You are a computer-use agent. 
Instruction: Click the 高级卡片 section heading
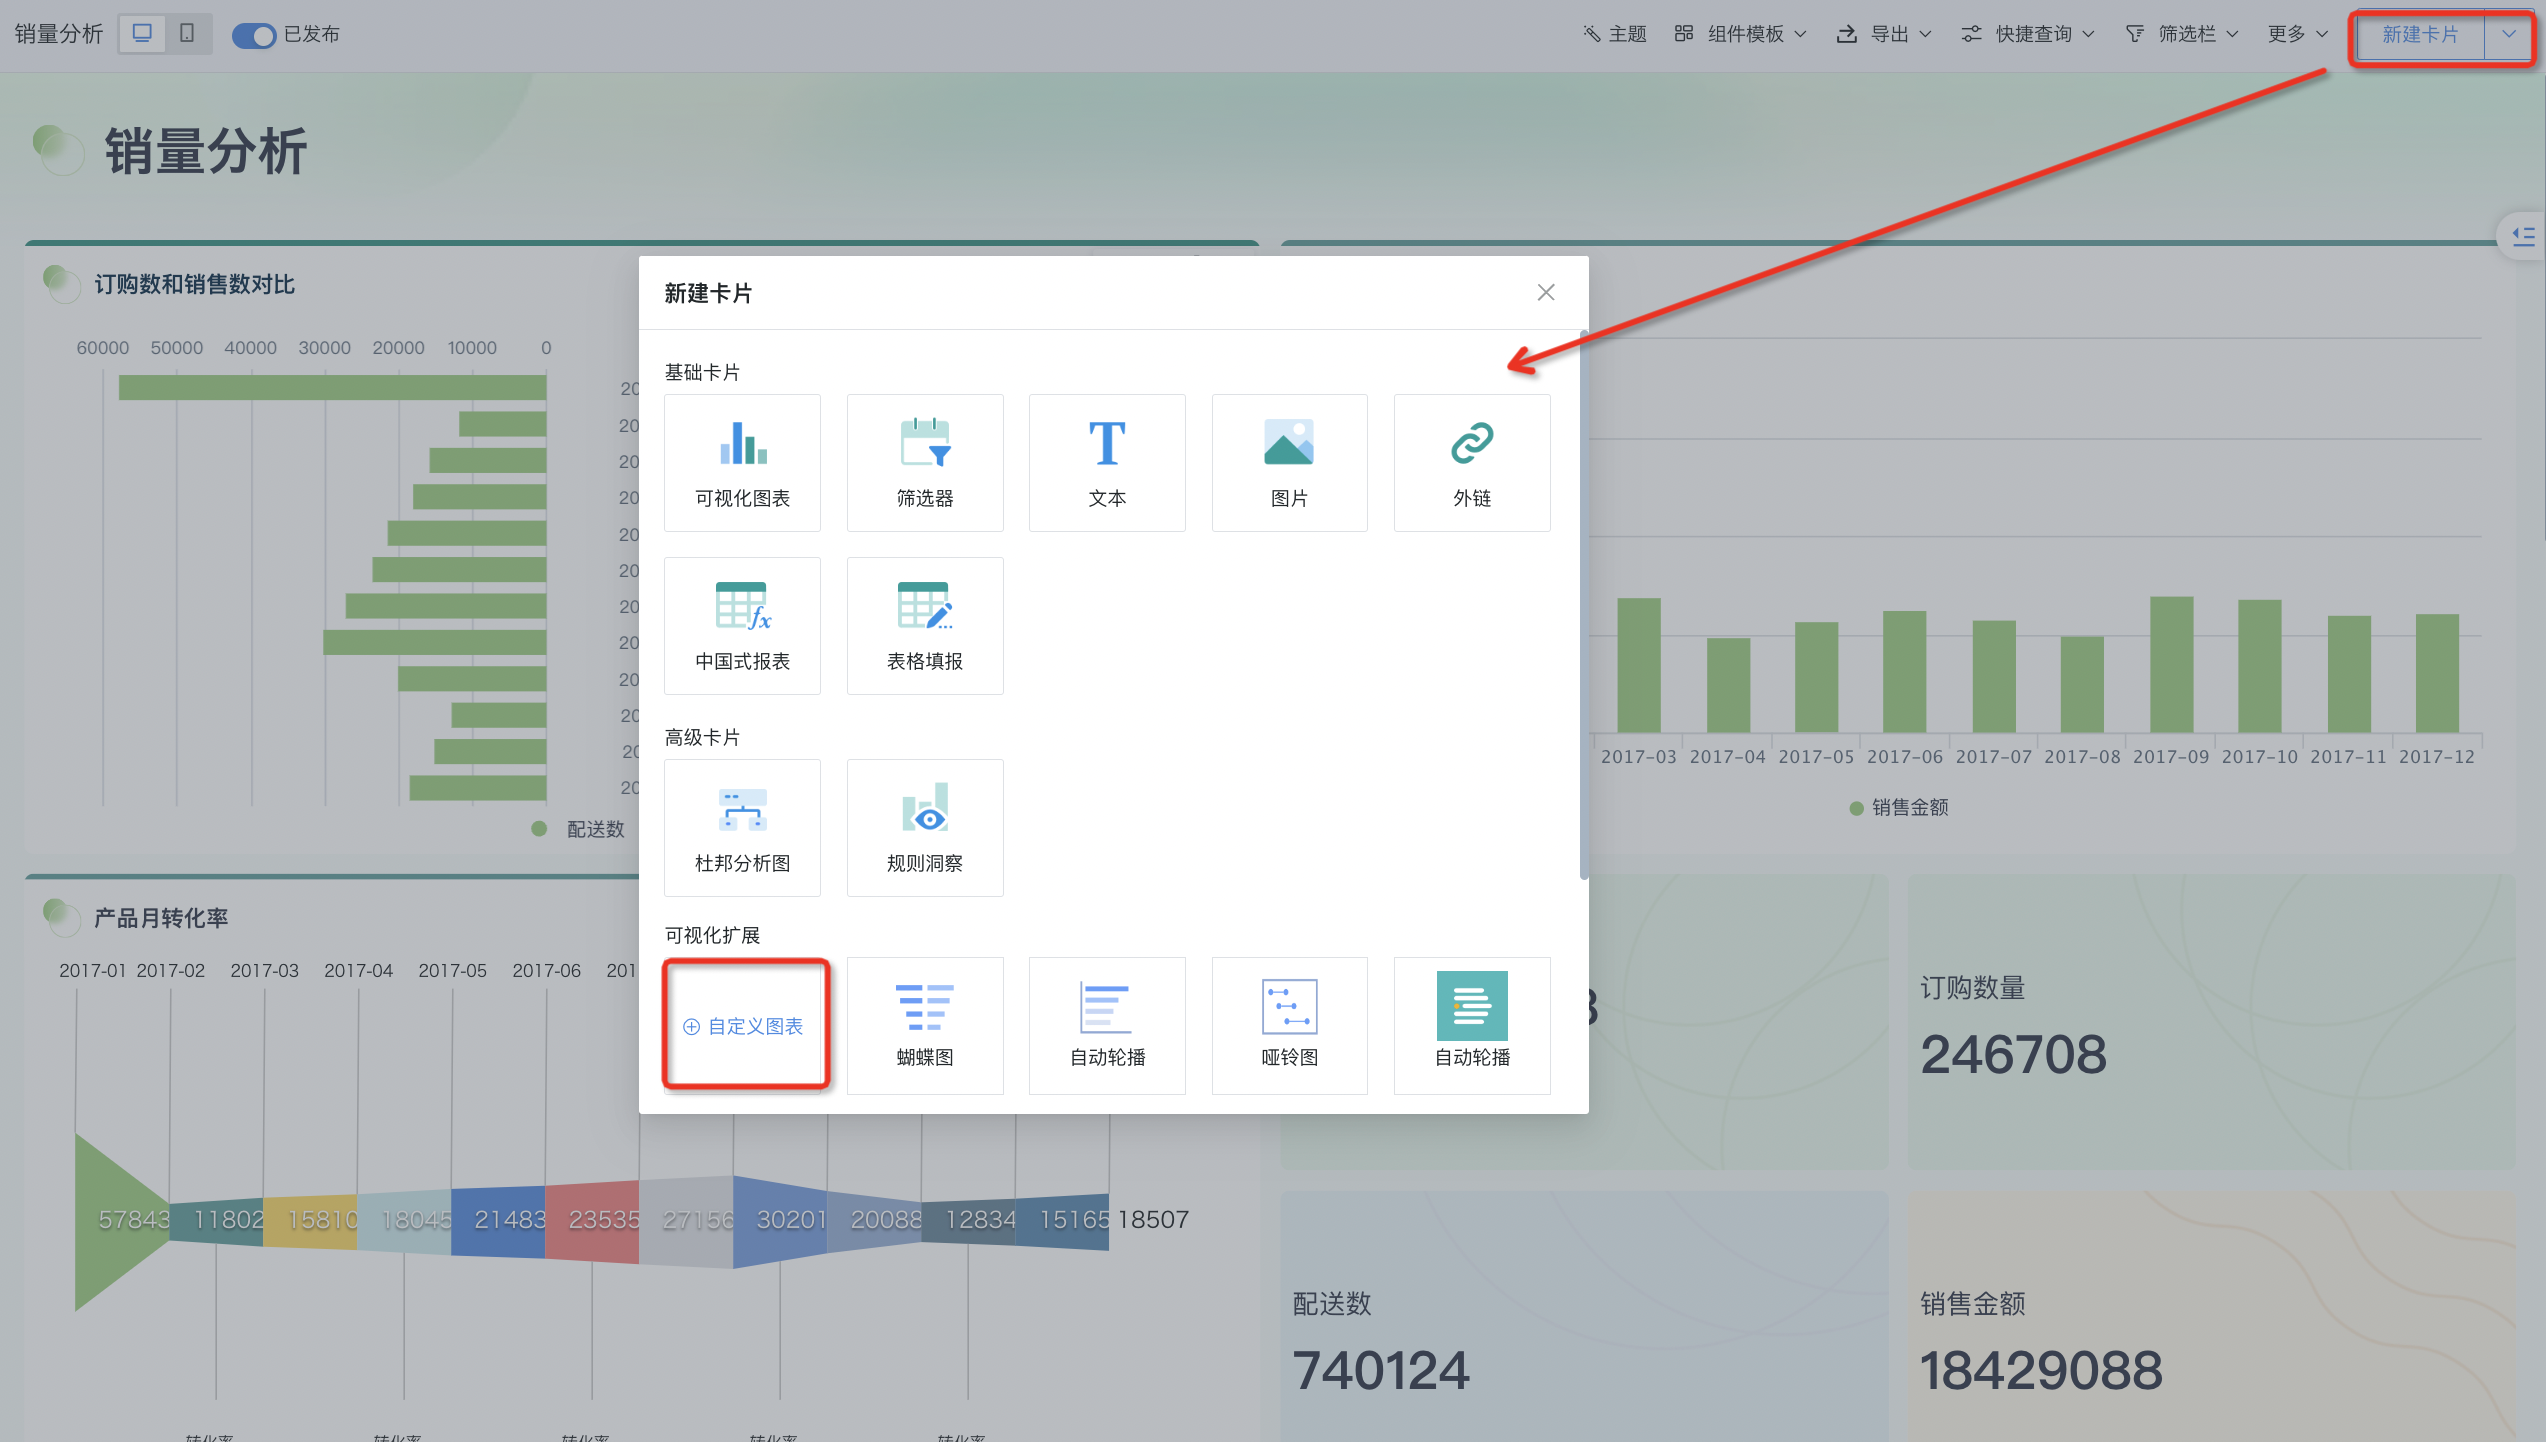point(702,737)
